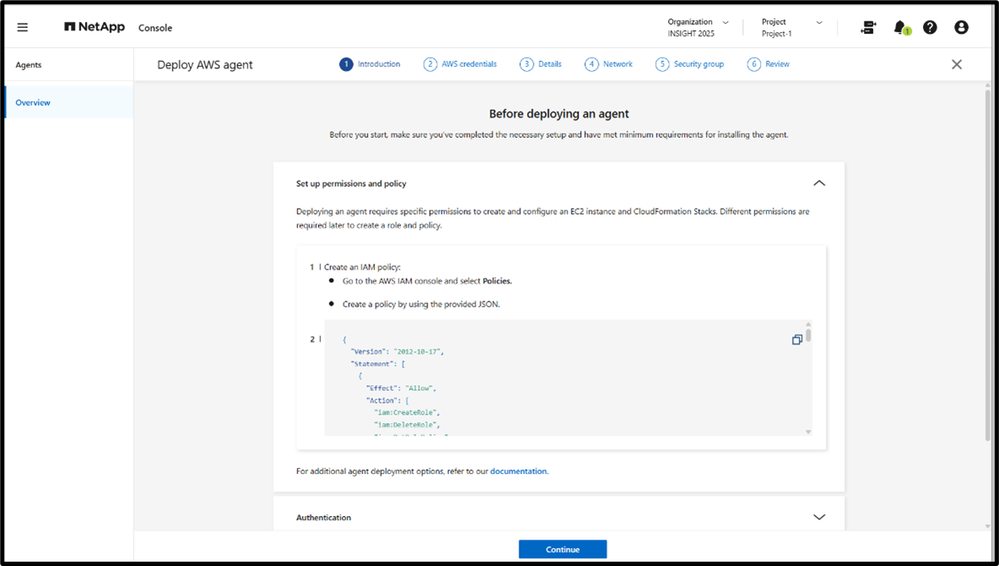Click the NetApp logo

[95, 27]
